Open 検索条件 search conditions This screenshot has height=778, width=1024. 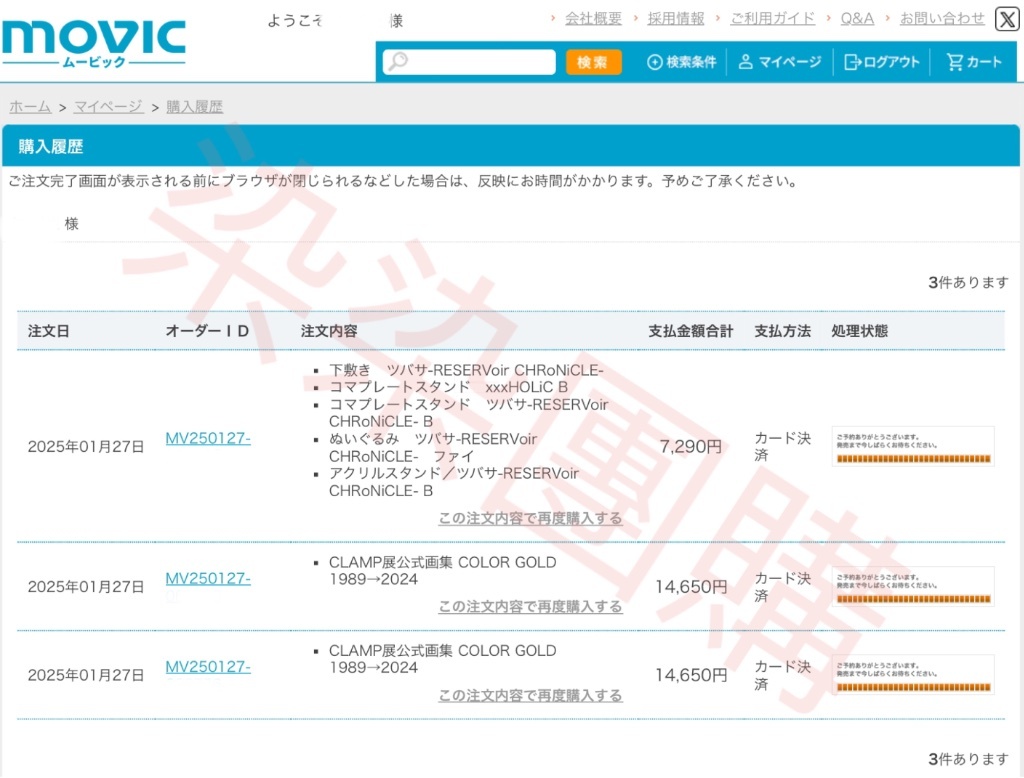[x=681, y=62]
